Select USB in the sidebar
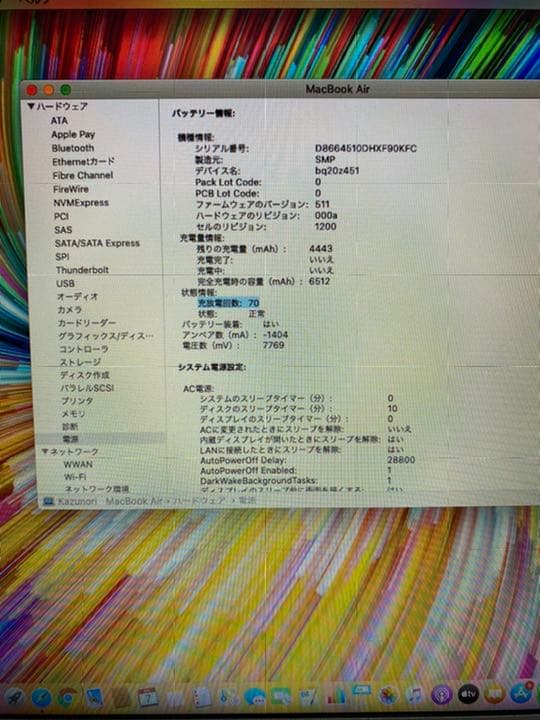The width and height of the screenshot is (540, 720). pyautogui.click(x=65, y=284)
